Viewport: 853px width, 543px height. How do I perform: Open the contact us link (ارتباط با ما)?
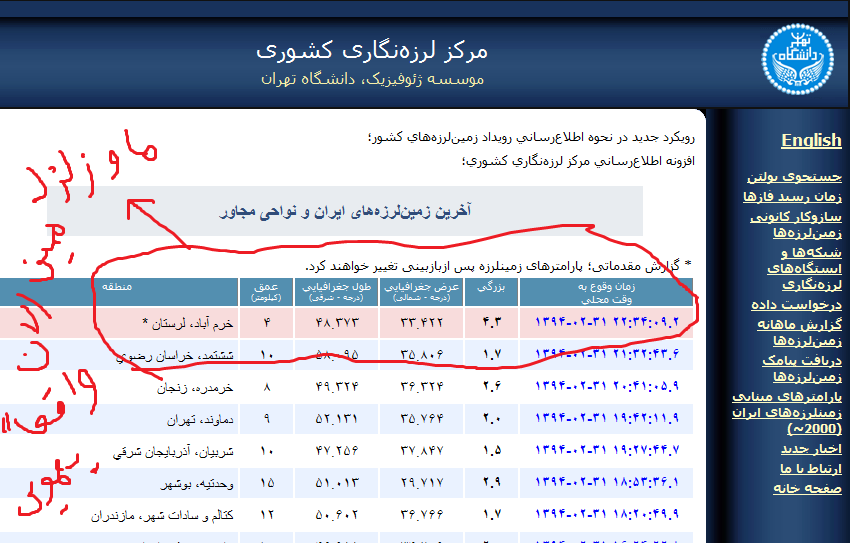pyautogui.click(x=811, y=468)
